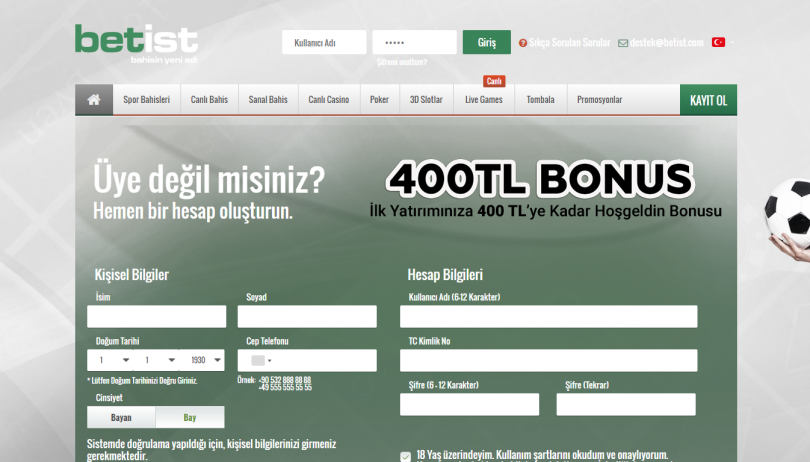Click the Soyad input field
This screenshot has width=810, height=462.
(x=307, y=316)
